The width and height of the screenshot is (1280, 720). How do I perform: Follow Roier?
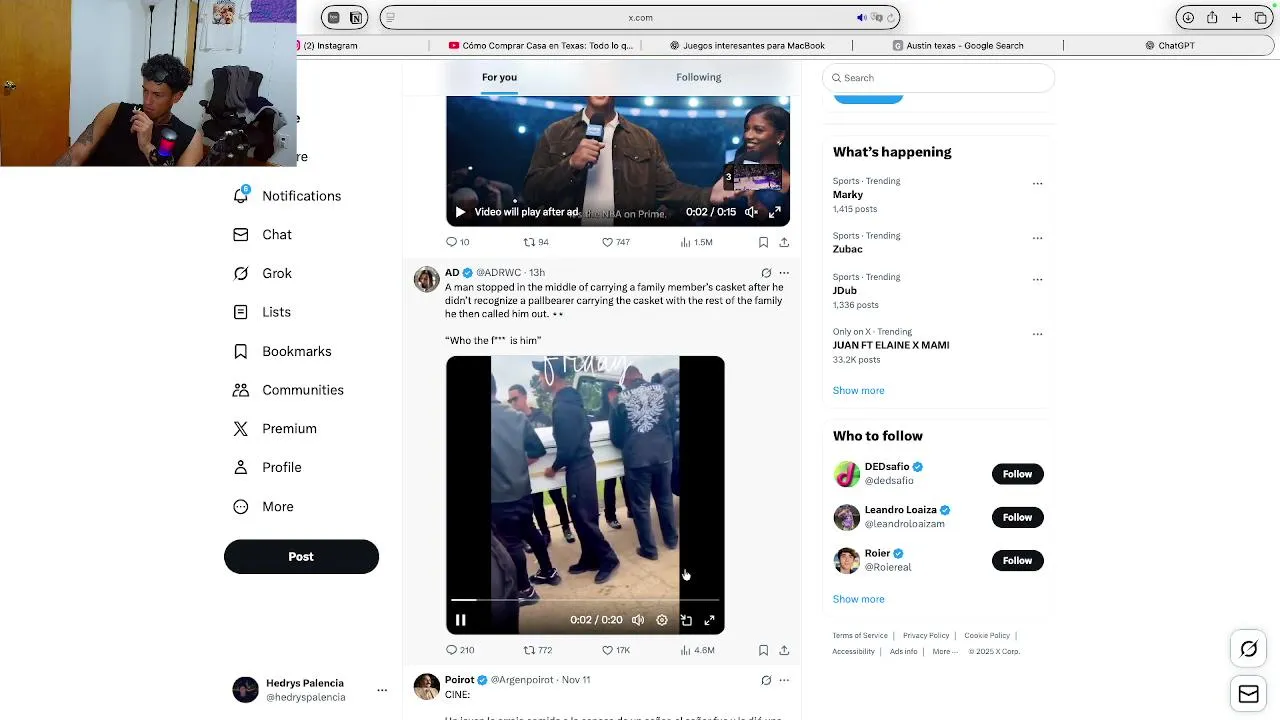click(x=1017, y=560)
